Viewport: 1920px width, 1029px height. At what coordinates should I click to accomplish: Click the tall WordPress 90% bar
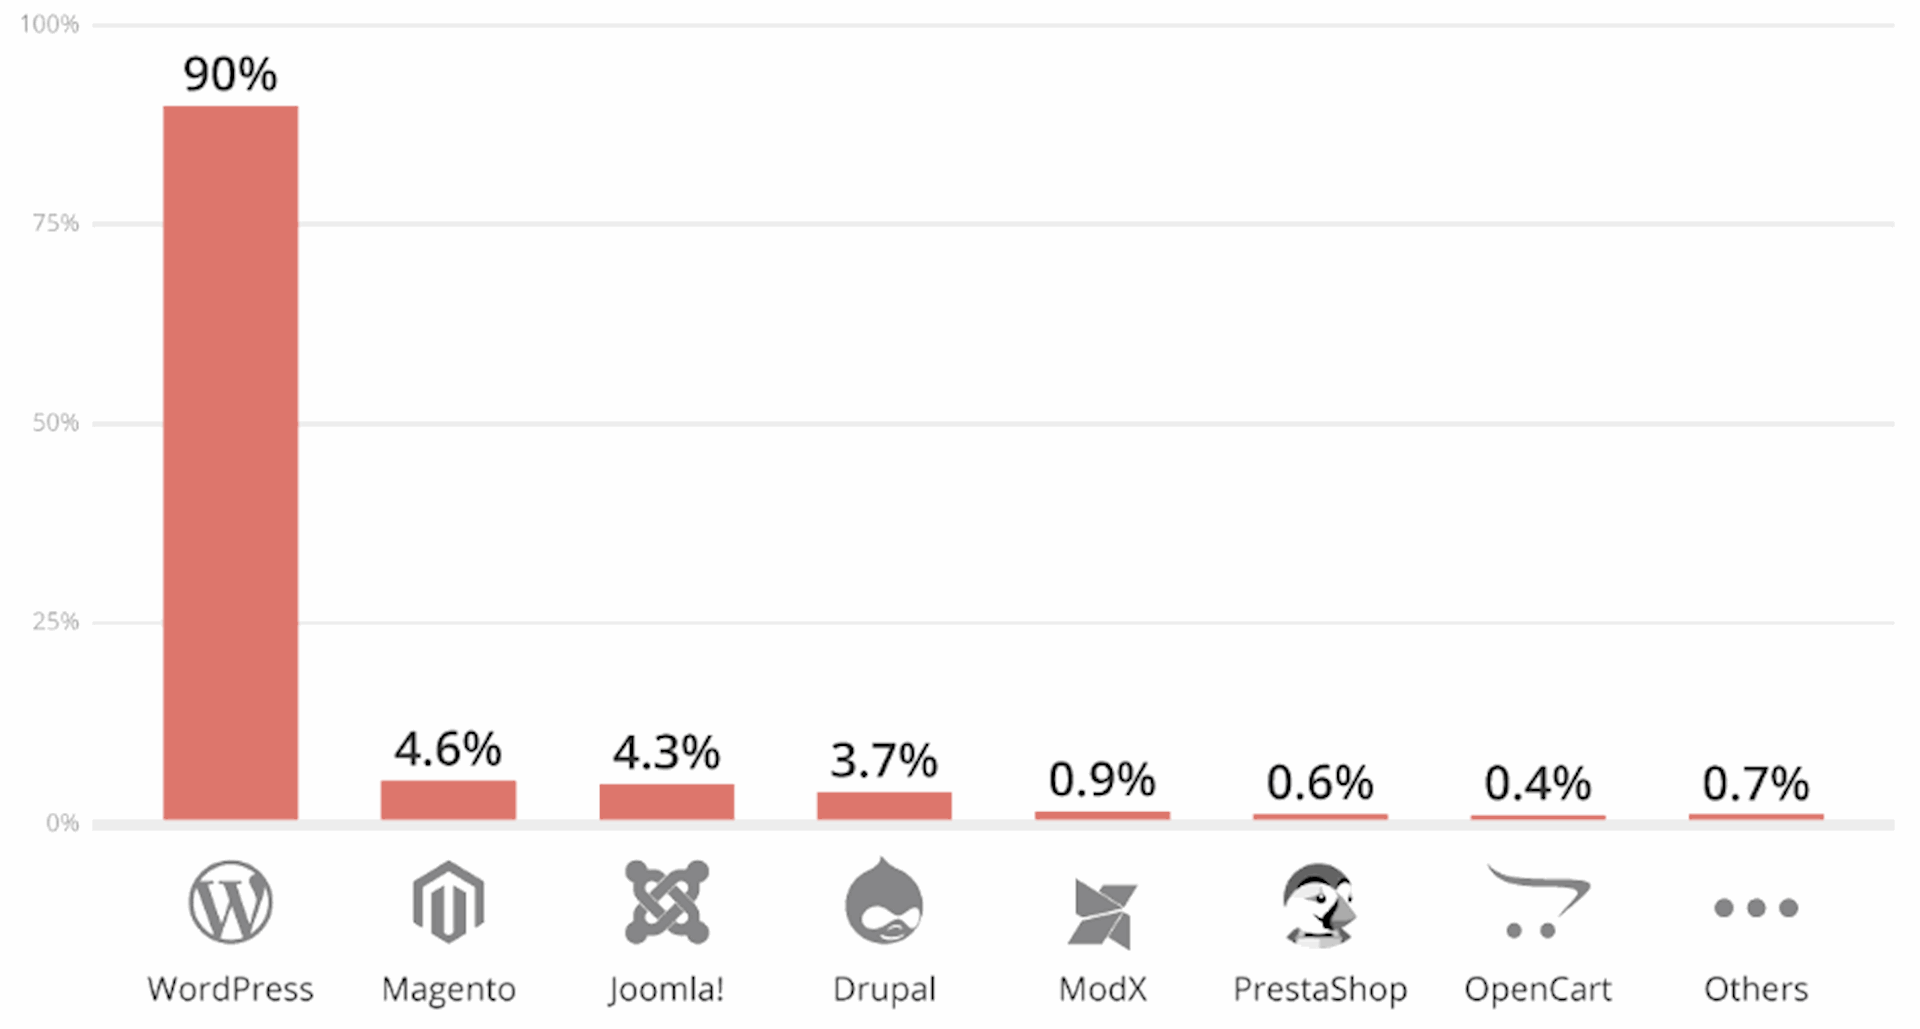[230, 462]
